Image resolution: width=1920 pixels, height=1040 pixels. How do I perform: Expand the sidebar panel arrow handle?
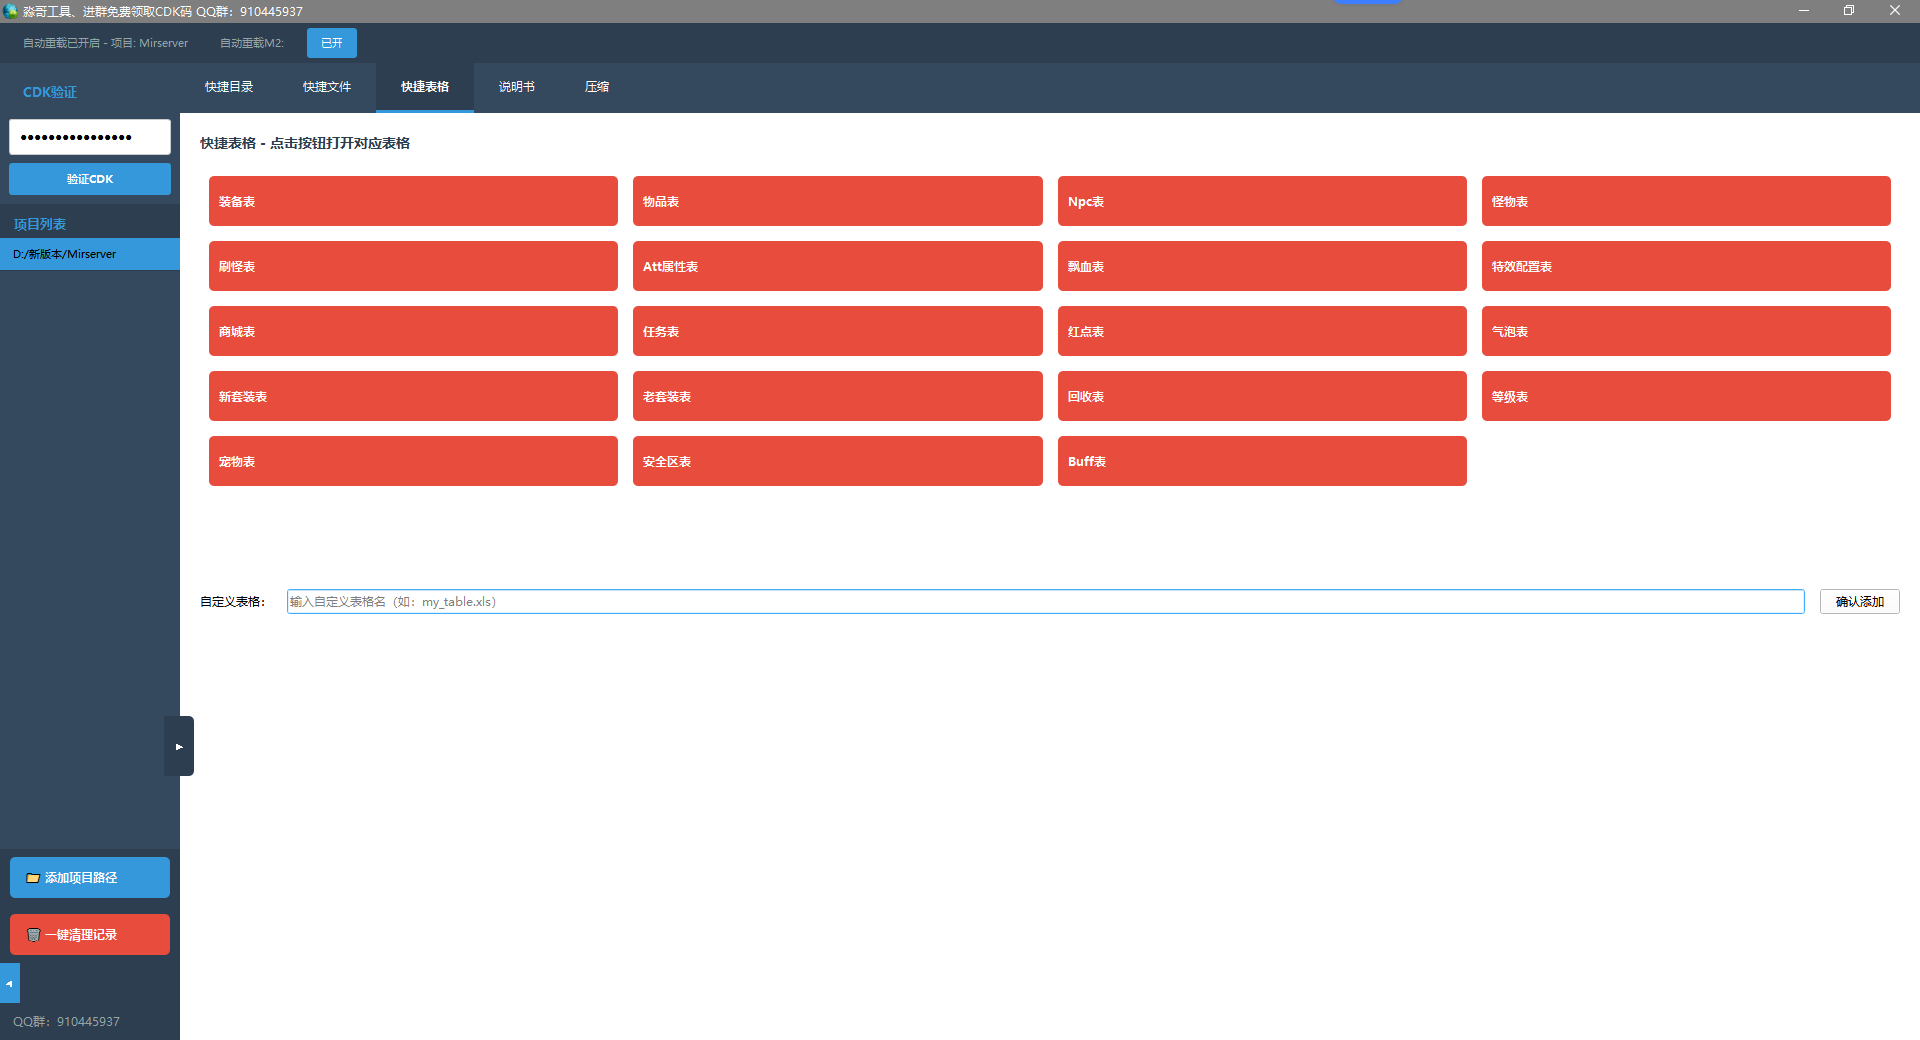(179, 746)
